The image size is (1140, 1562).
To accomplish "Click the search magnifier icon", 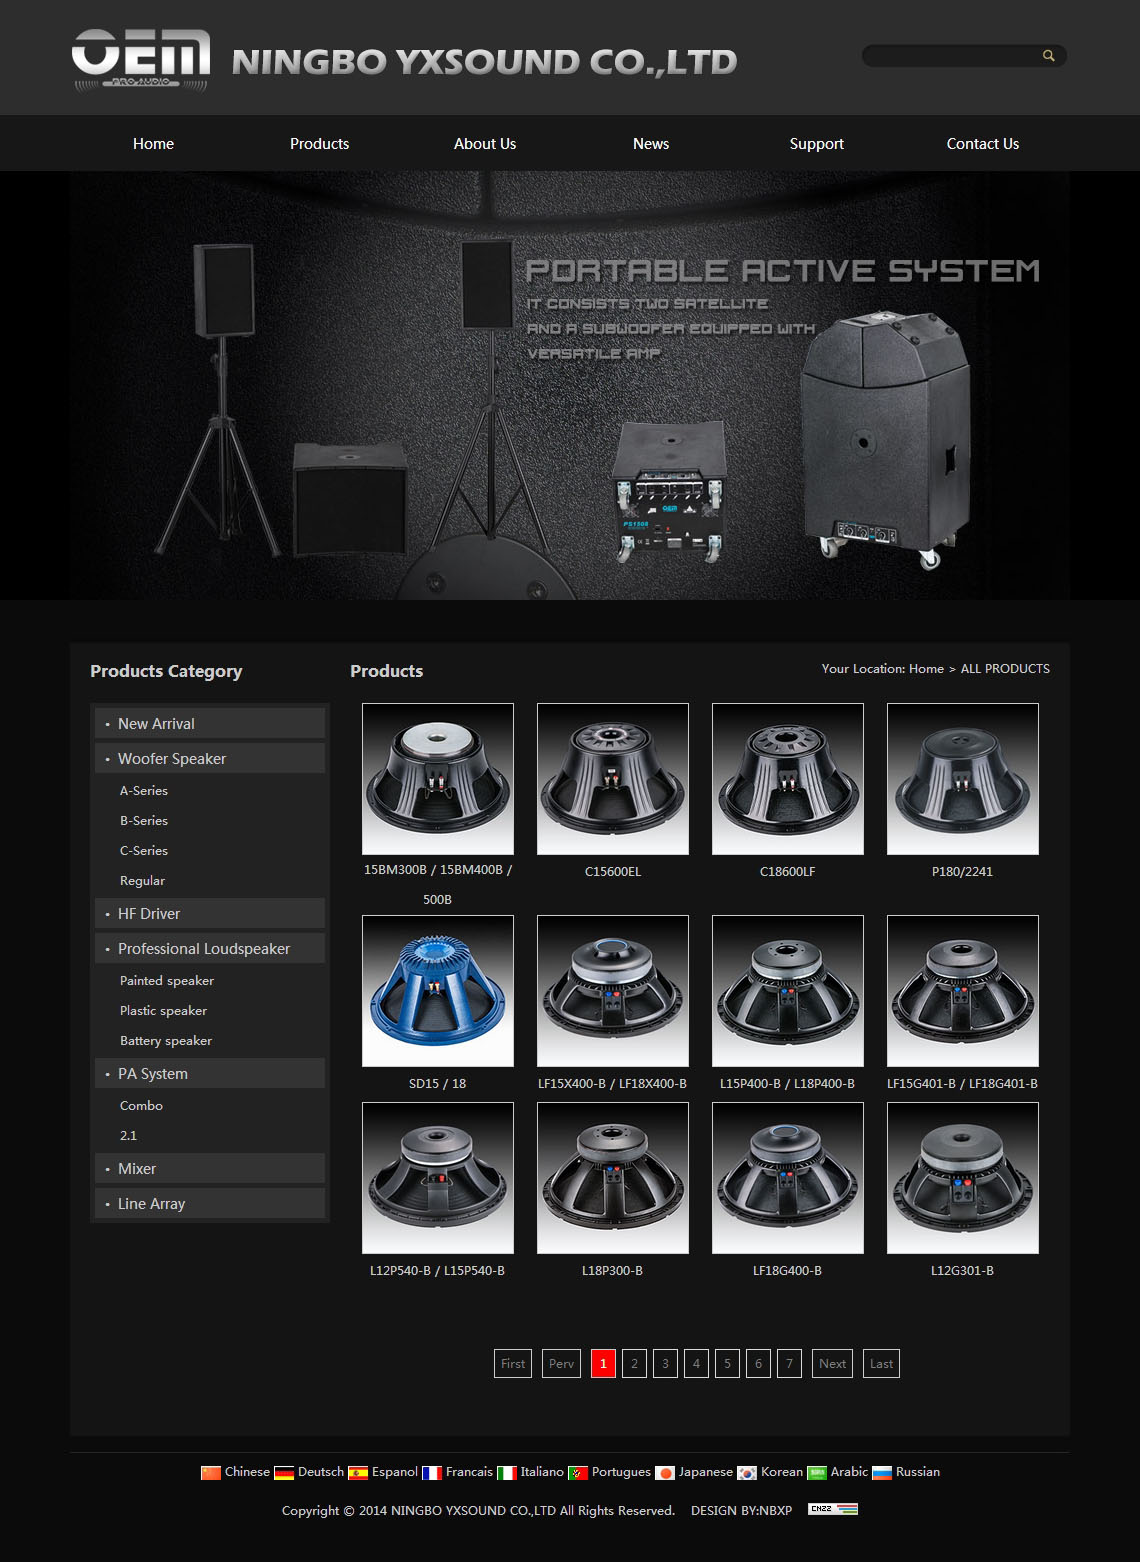I will pyautogui.click(x=1048, y=56).
